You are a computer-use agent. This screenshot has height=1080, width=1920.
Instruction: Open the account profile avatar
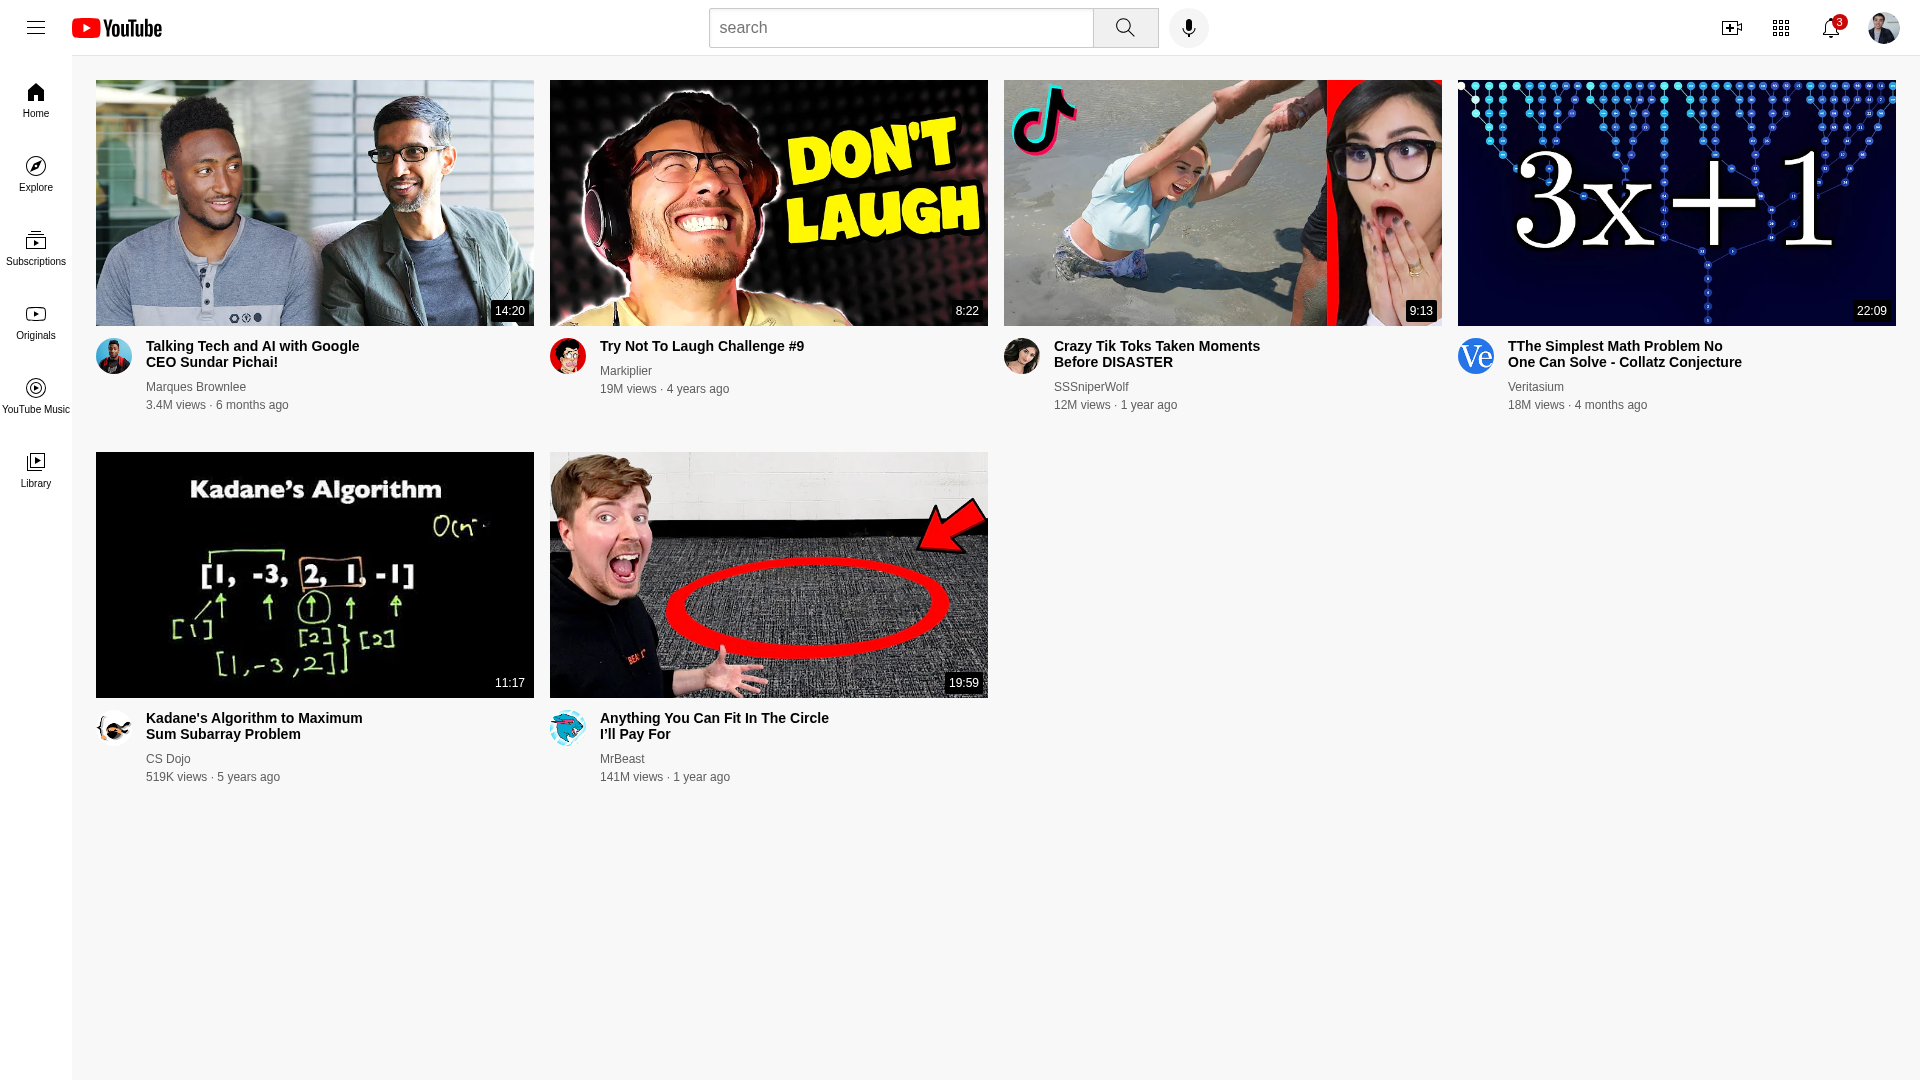tap(1884, 28)
